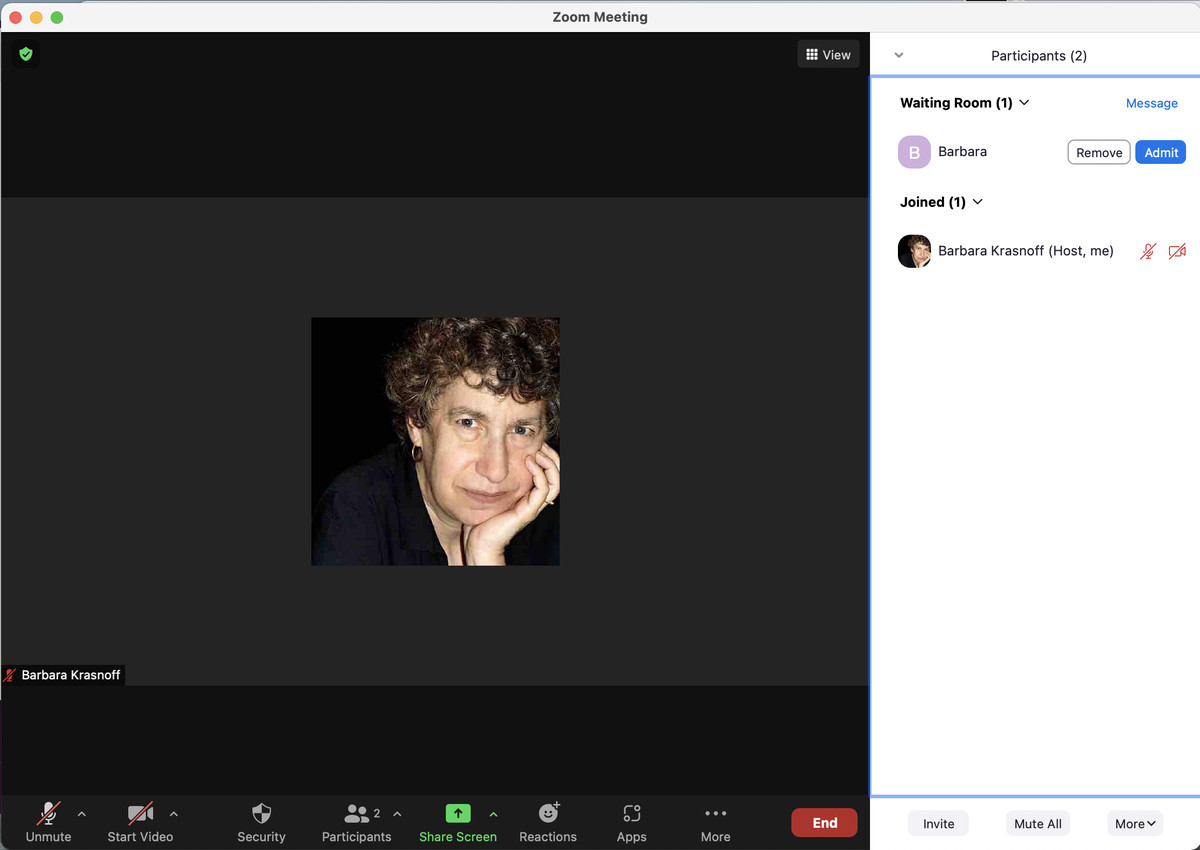Remove Barbara from waiting room
The image size is (1200, 850).
click(x=1099, y=152)
